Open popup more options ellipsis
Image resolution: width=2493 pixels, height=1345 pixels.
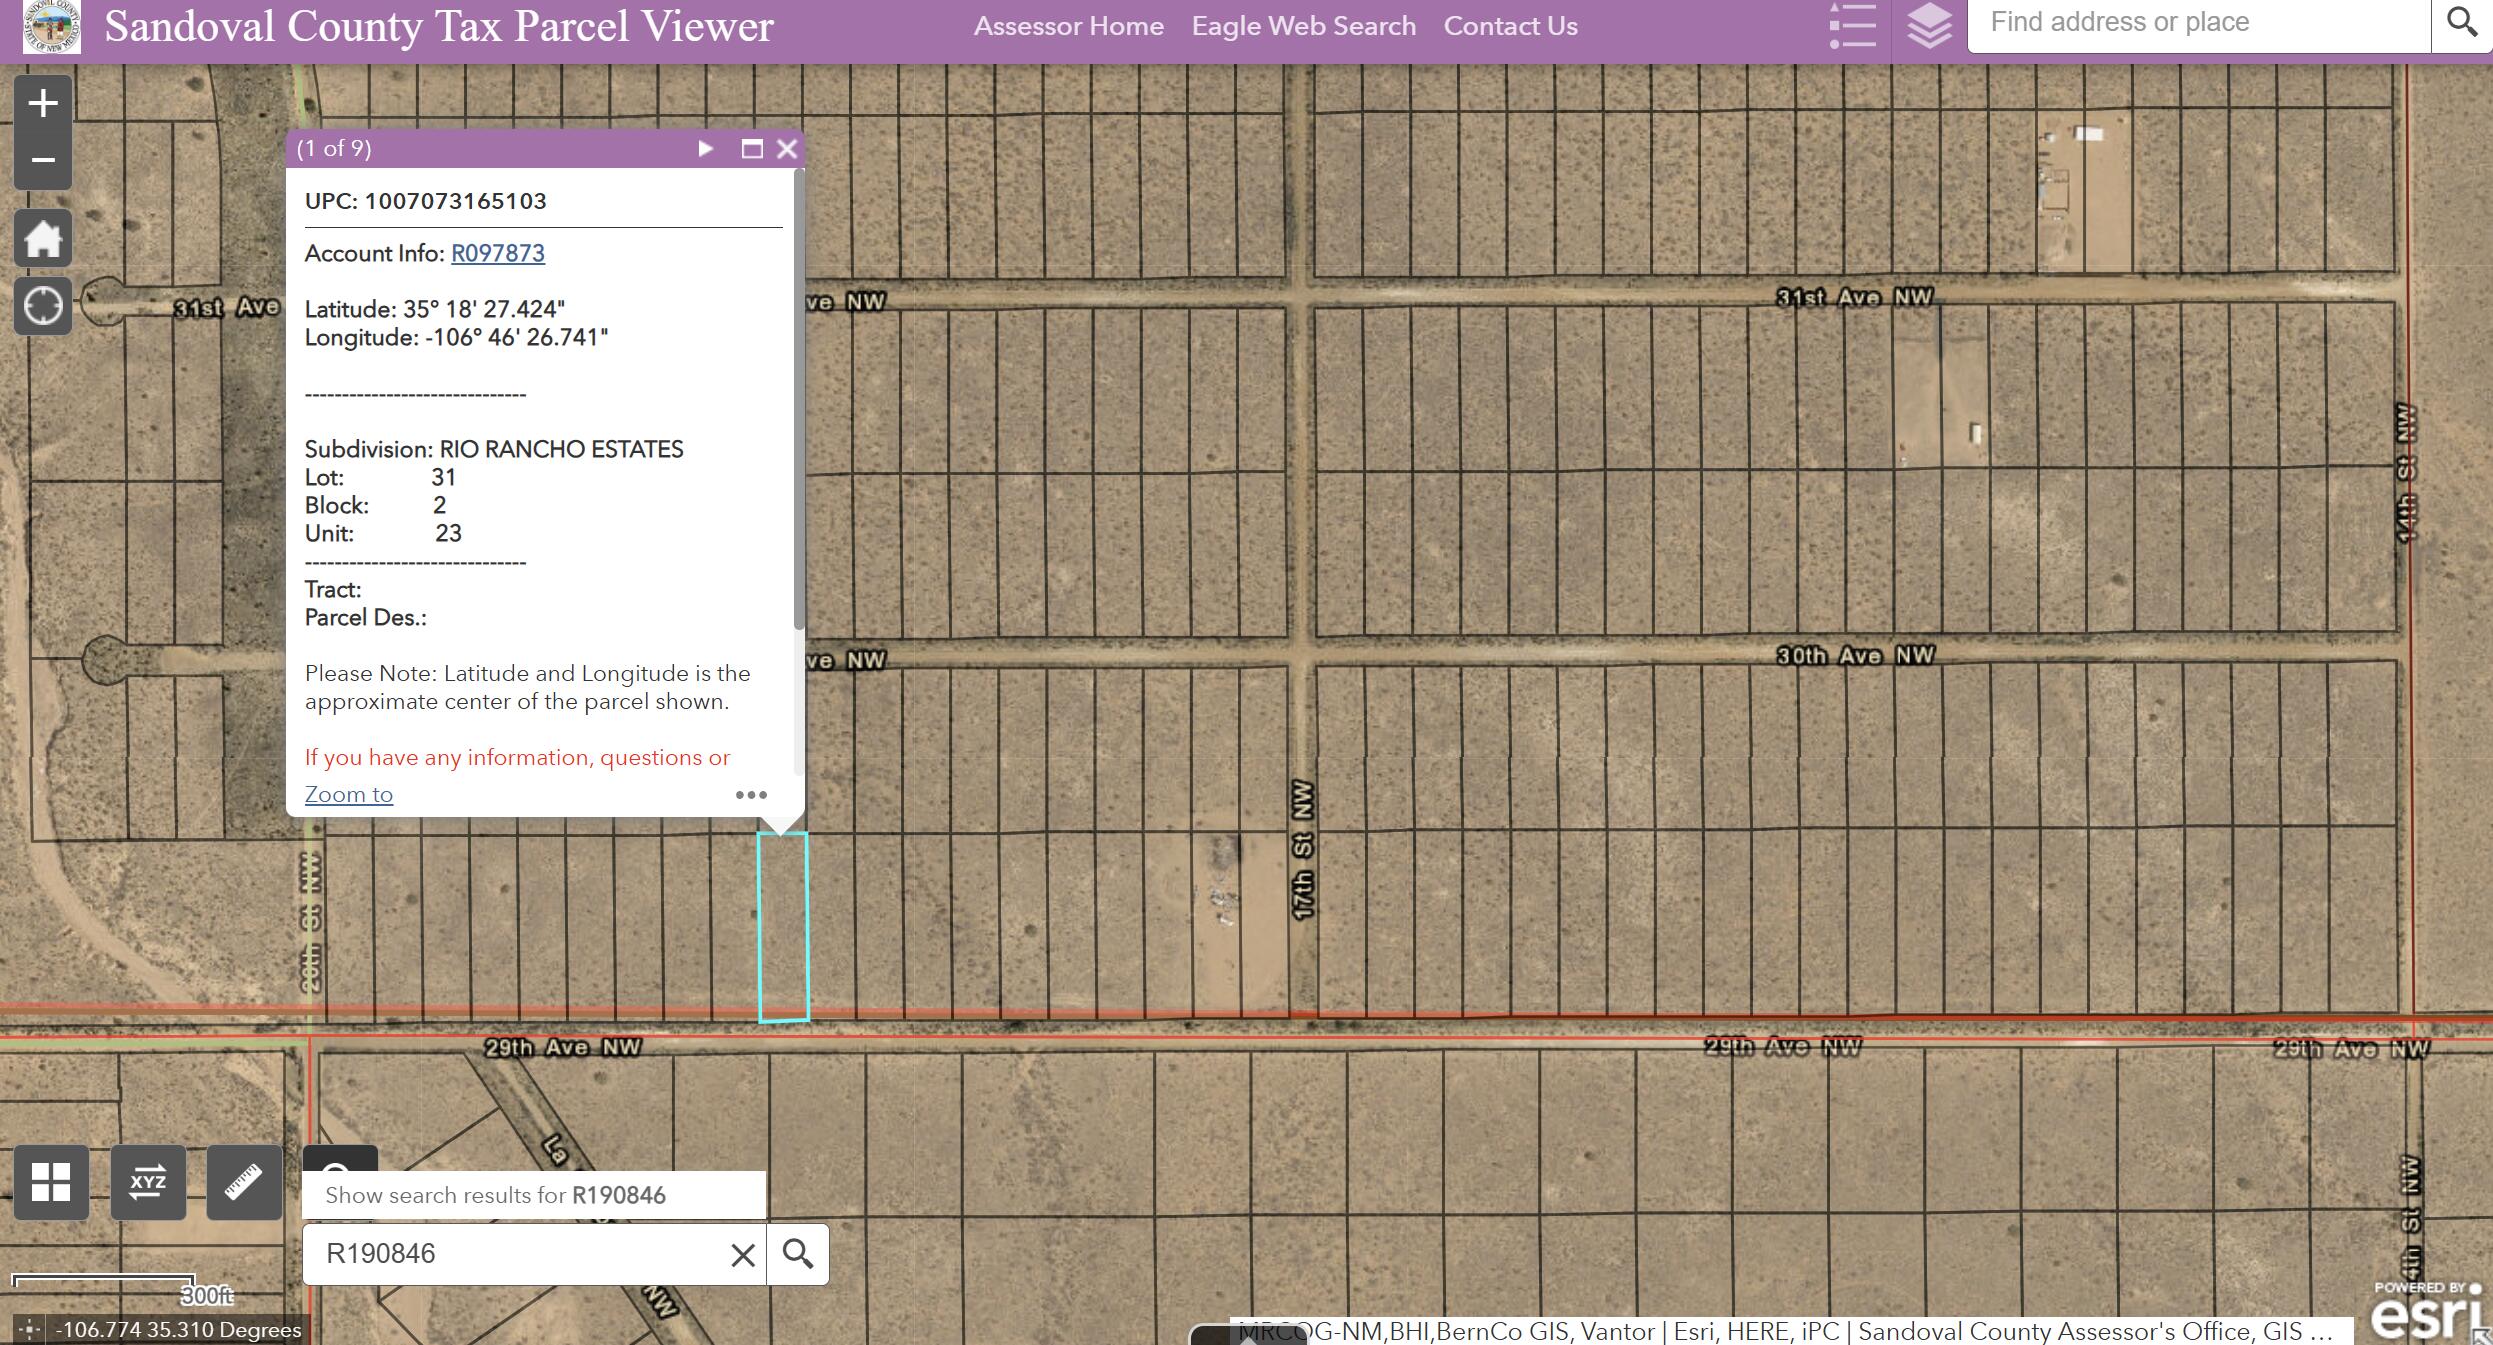(751, 795)
